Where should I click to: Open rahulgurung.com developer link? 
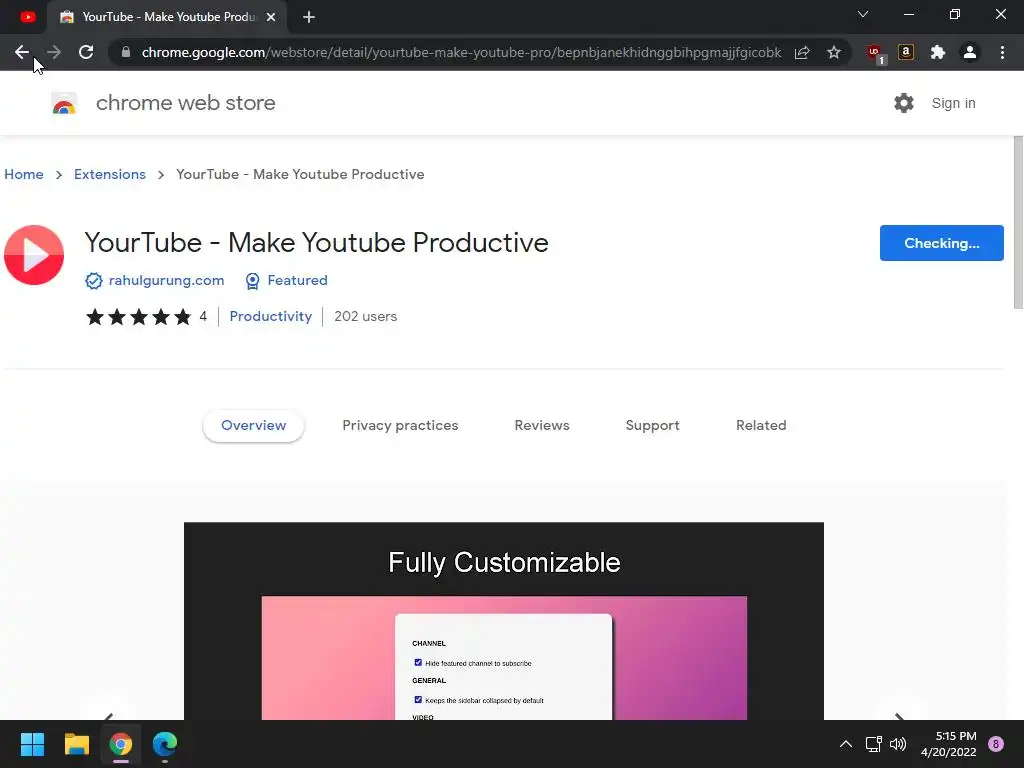[x=167, y=280]
